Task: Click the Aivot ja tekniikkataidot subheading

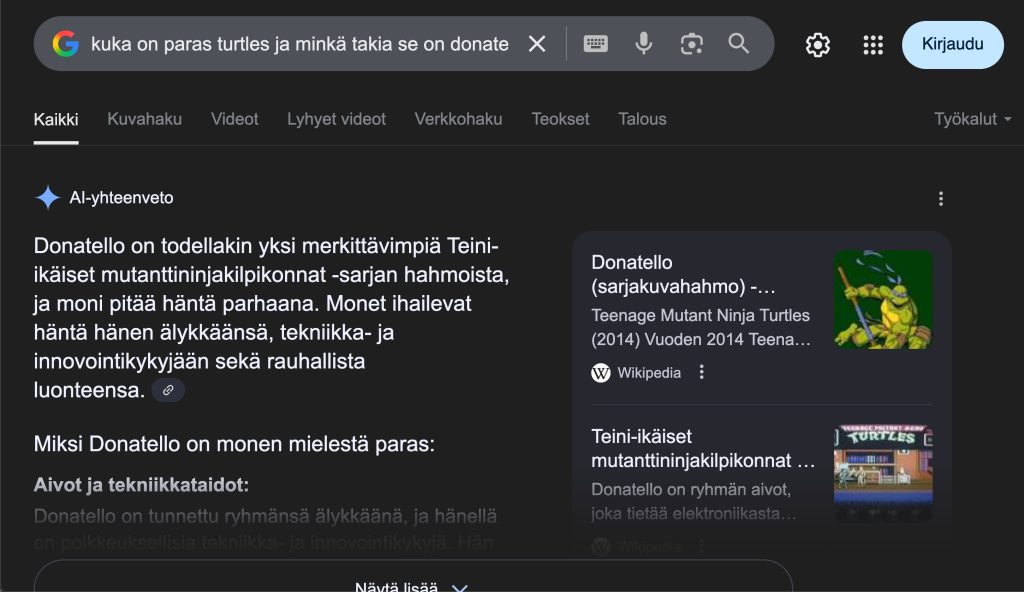Action: [141, 485]
